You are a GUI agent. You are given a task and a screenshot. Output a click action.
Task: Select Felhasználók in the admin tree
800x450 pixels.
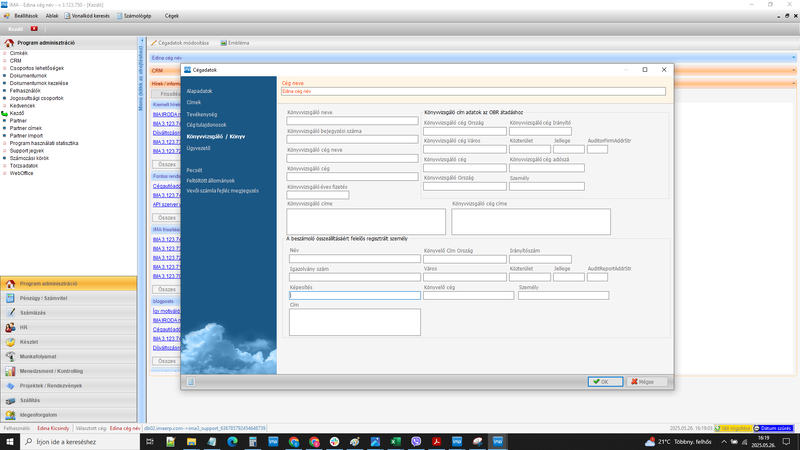(25, 91)
